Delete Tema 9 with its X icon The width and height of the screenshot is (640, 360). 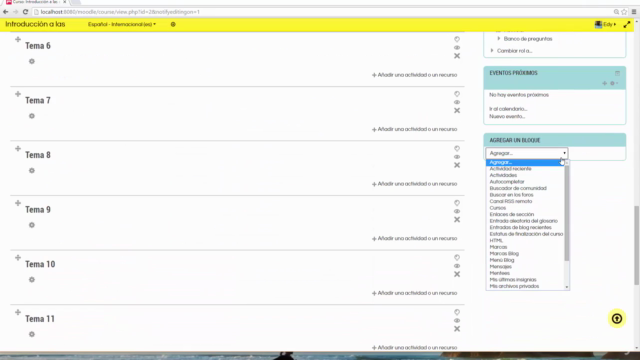[457, 220]
